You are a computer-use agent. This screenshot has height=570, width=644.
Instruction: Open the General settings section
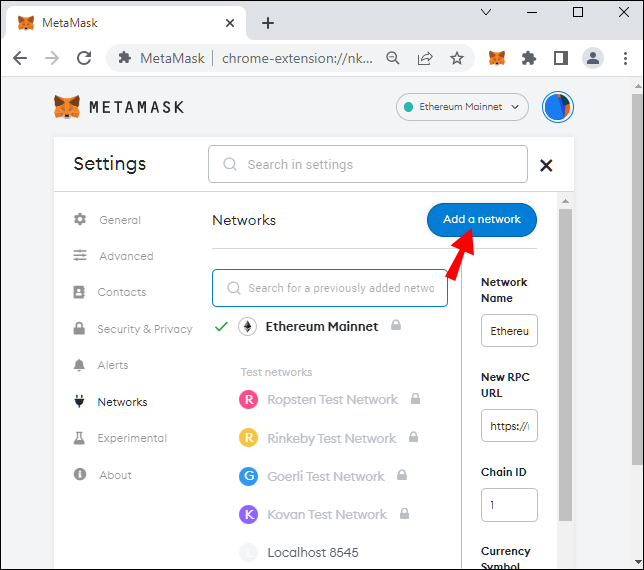tap(119, 220)
